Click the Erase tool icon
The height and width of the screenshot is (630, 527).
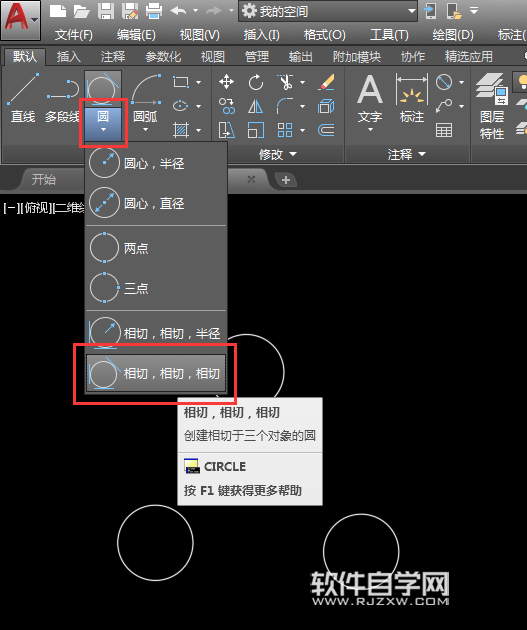tap(327, 82)
